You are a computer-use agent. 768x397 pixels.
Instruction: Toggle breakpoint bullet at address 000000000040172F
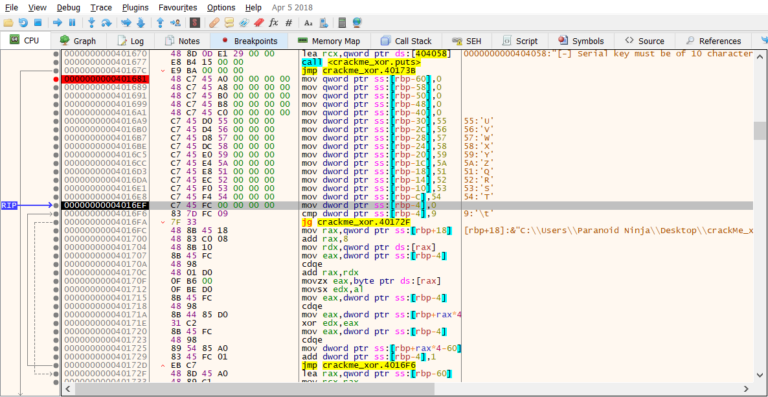pyautogui.click(x=56, y=374)
